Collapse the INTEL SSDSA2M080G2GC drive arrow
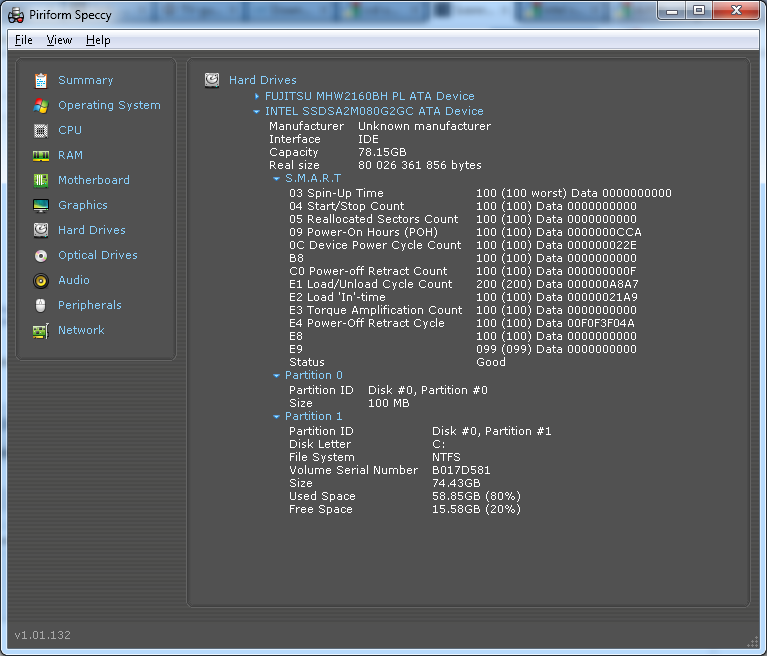Image resolution: width=768 pixels, height=658 pixels. coord(257,112)
